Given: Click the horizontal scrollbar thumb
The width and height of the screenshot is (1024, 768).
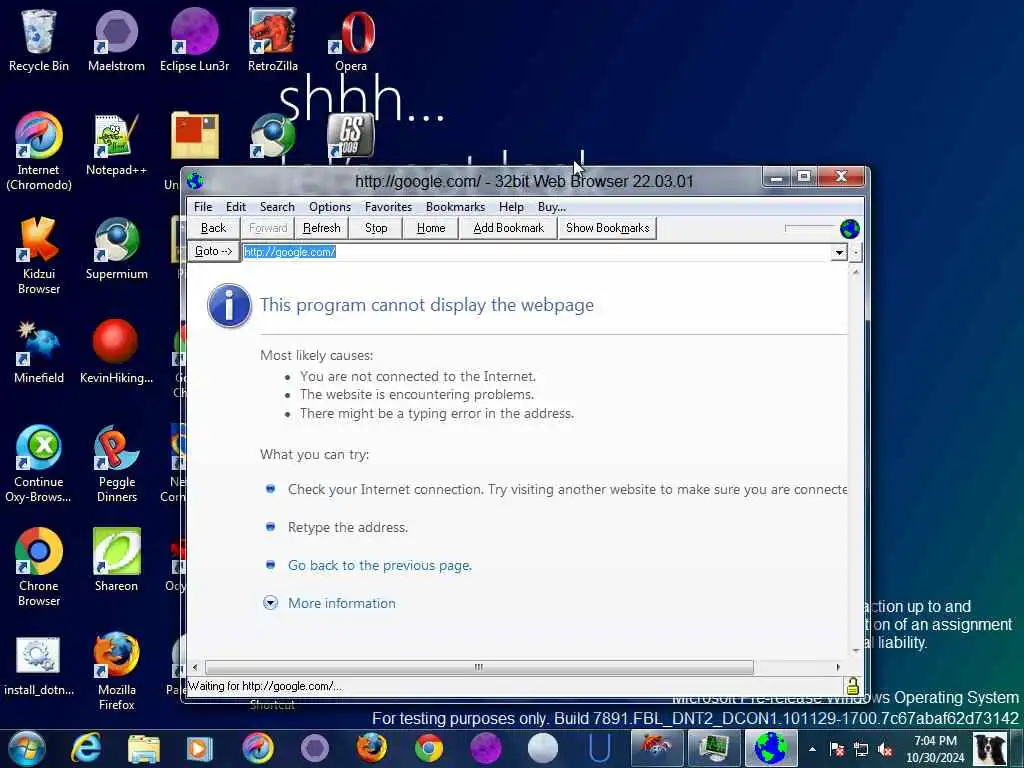Looking at the screenshot, I should pos(479,667).
